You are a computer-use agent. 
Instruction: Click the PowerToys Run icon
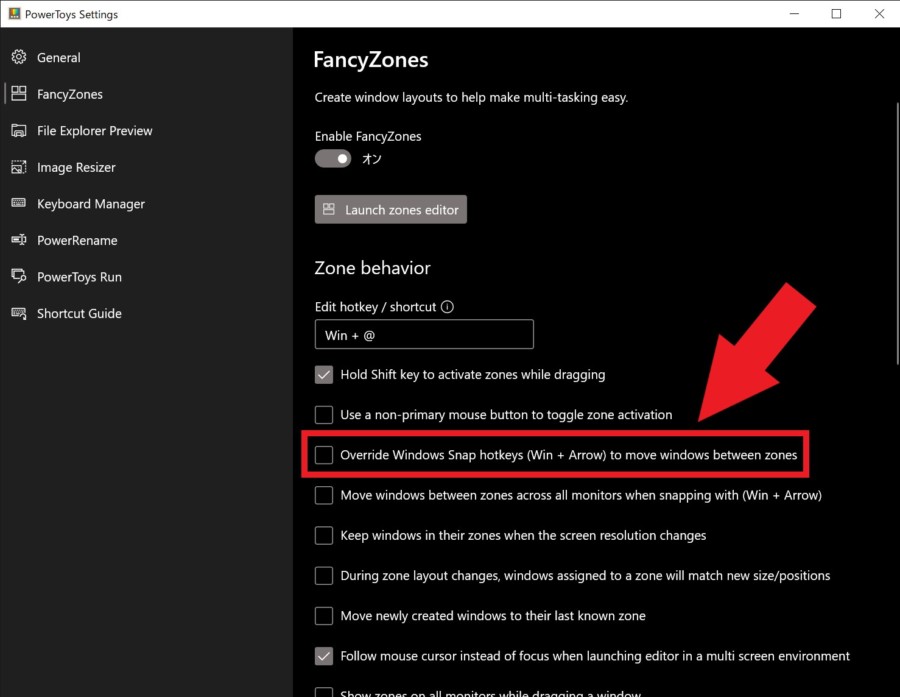pyautogui.click(x=19, y=276)
